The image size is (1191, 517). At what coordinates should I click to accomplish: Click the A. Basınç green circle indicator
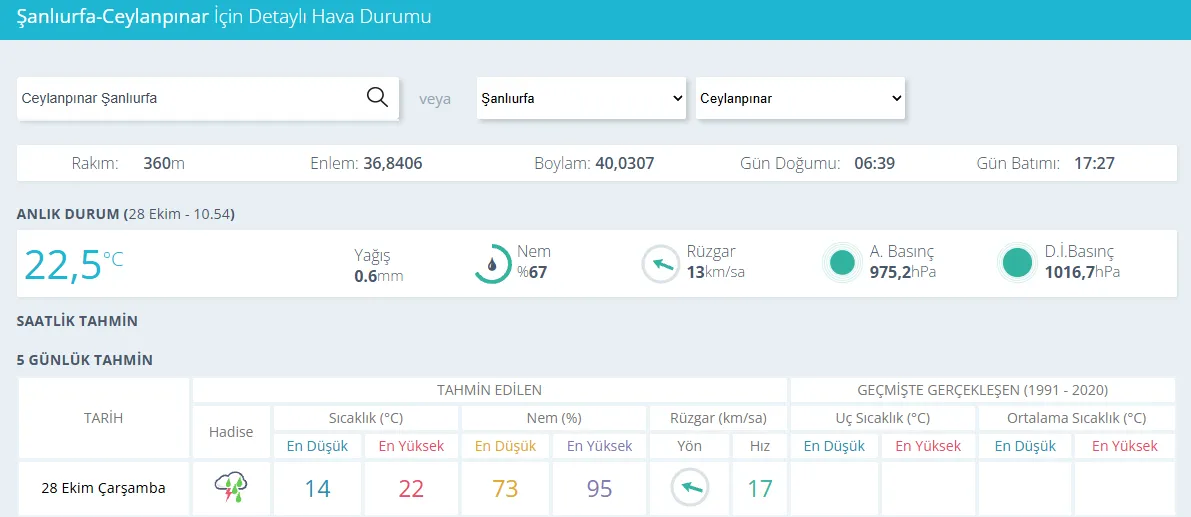[842, 263]
